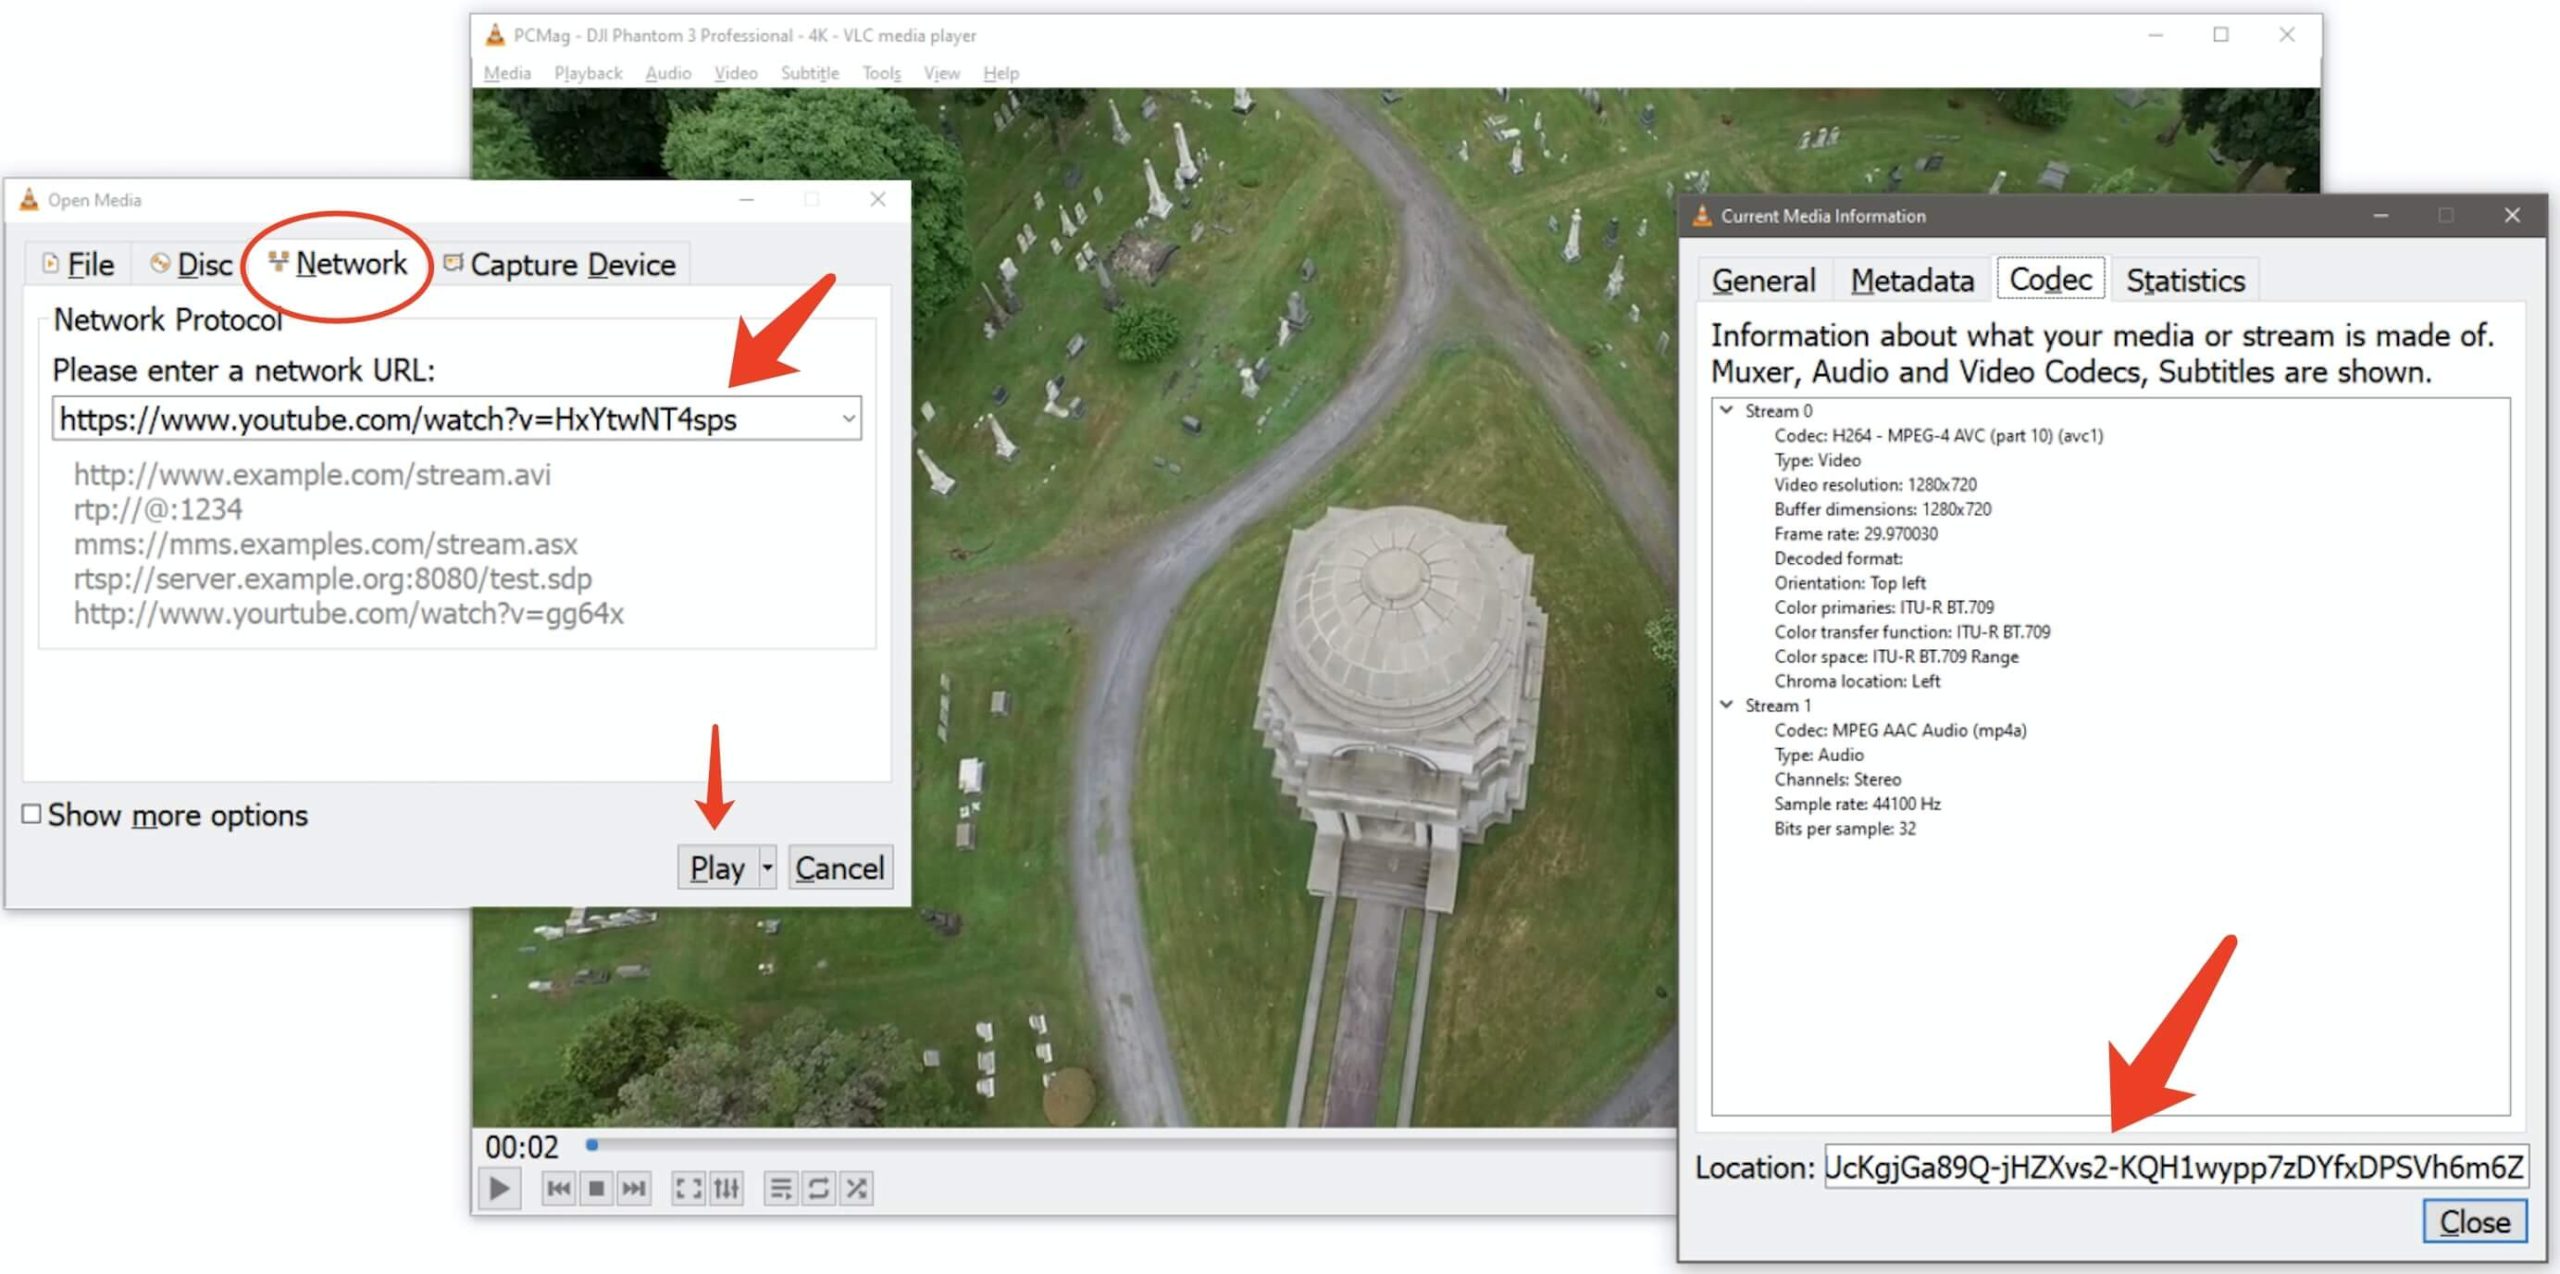2560x1274 pixels.
Task: Switch to the Statistics tab
Action: point(2185,280)
